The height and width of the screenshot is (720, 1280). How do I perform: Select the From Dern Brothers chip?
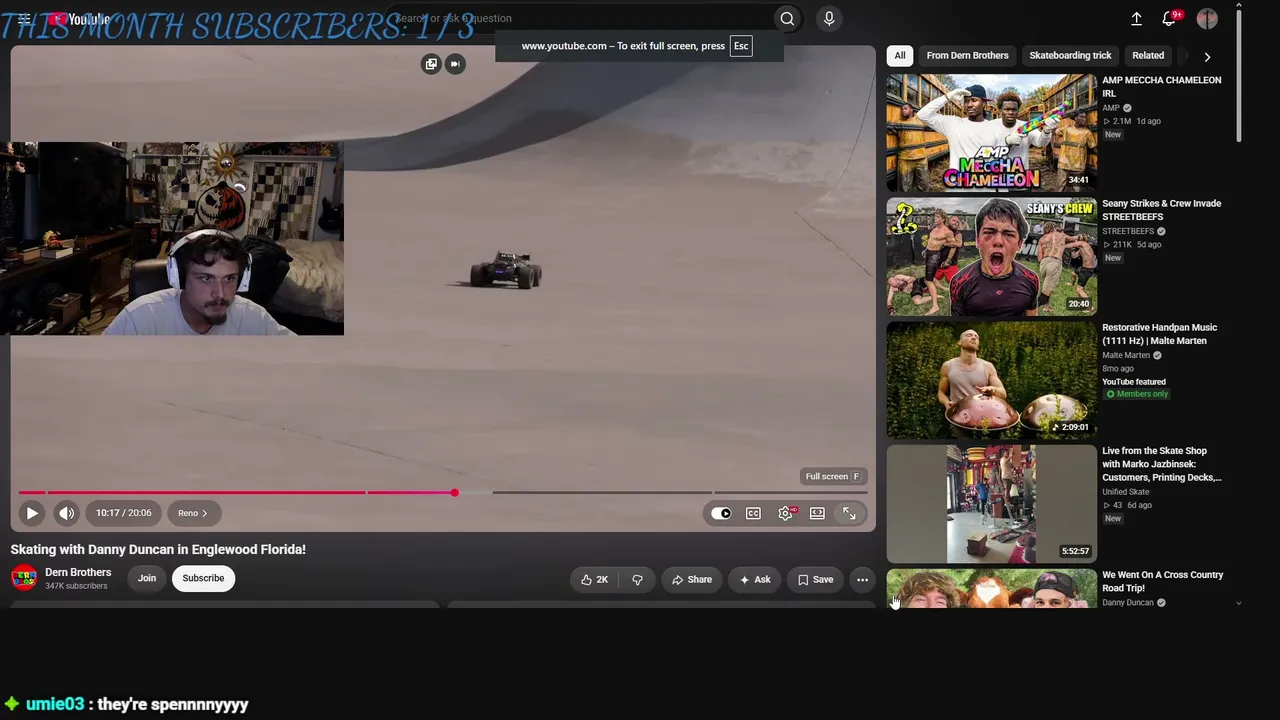967,56
